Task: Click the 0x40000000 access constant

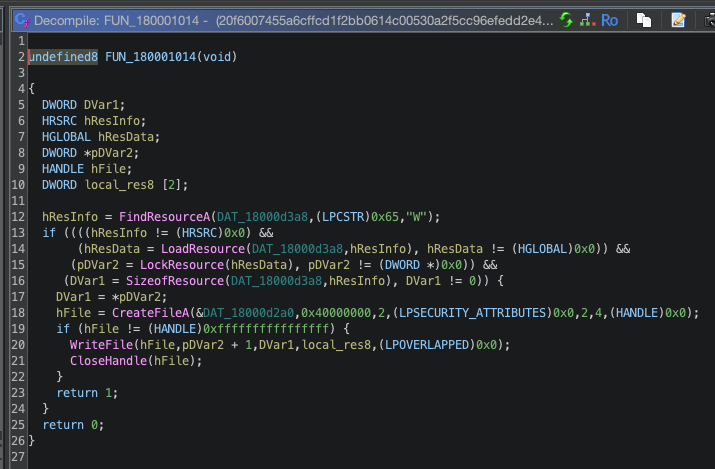Action: (x=336, y=313)
